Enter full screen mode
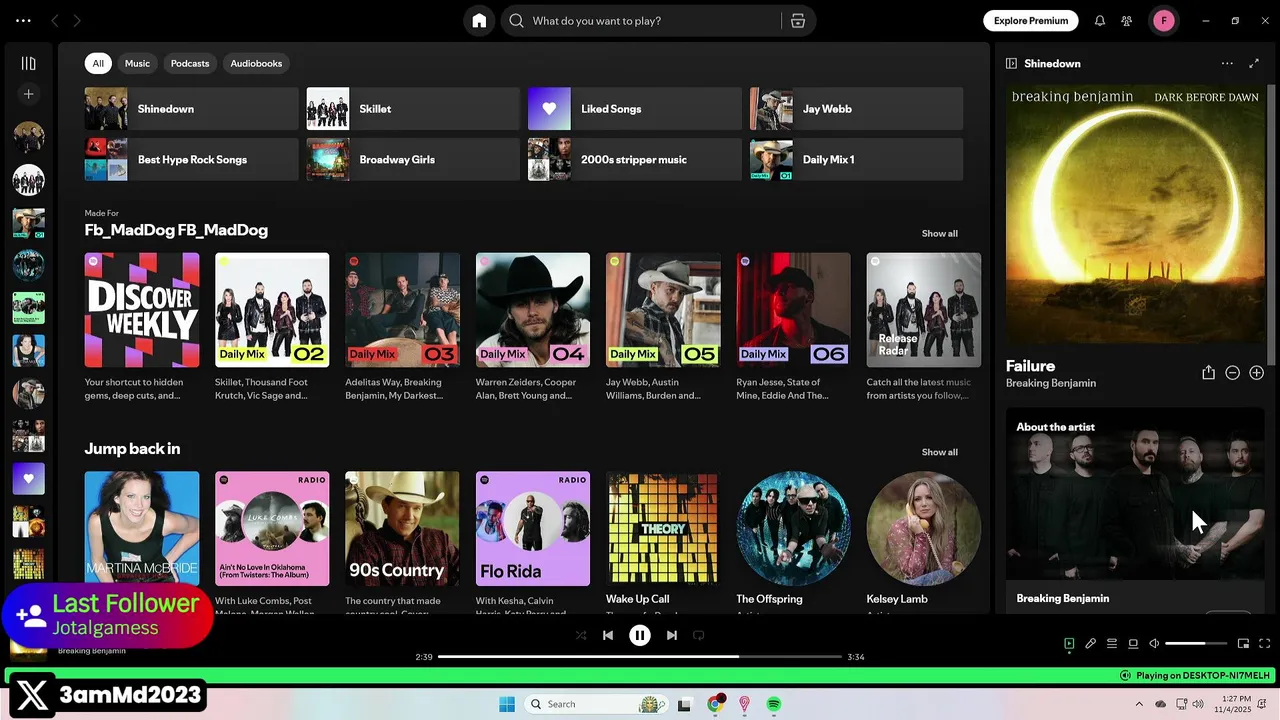The image size is (1280, 720). [1265, 644]
